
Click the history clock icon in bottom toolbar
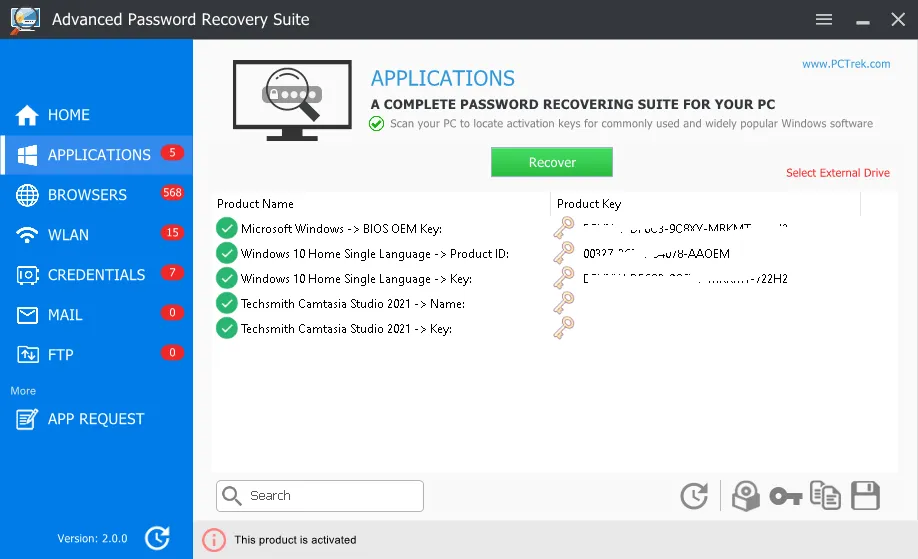(694, 496)
